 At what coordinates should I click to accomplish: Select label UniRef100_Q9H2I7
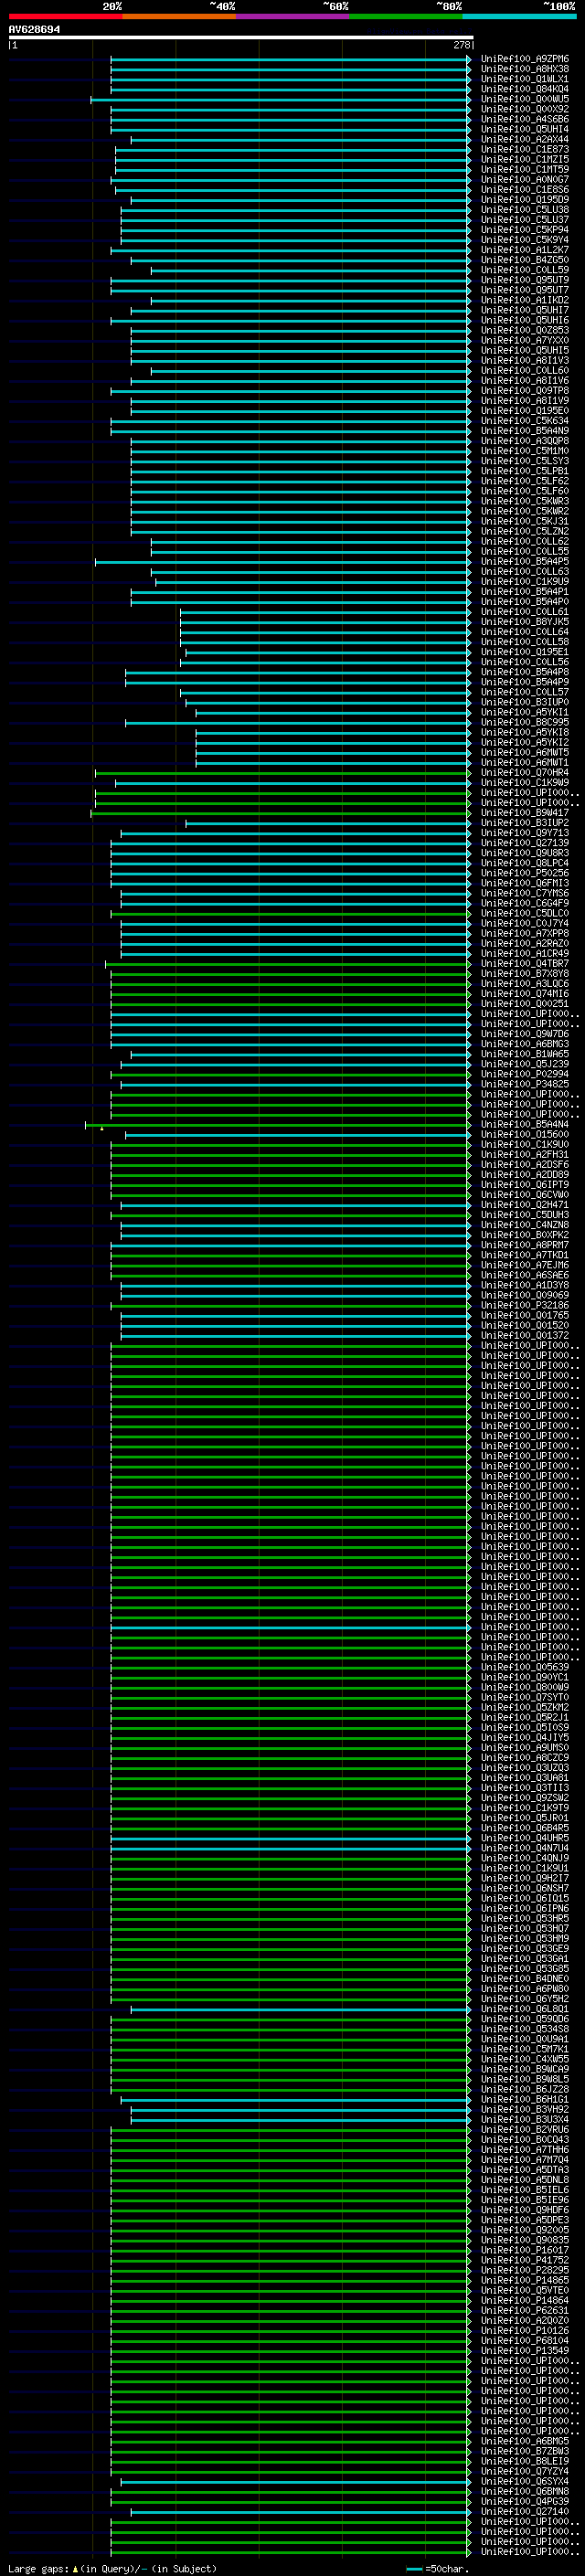click(x=525, y=1878)
